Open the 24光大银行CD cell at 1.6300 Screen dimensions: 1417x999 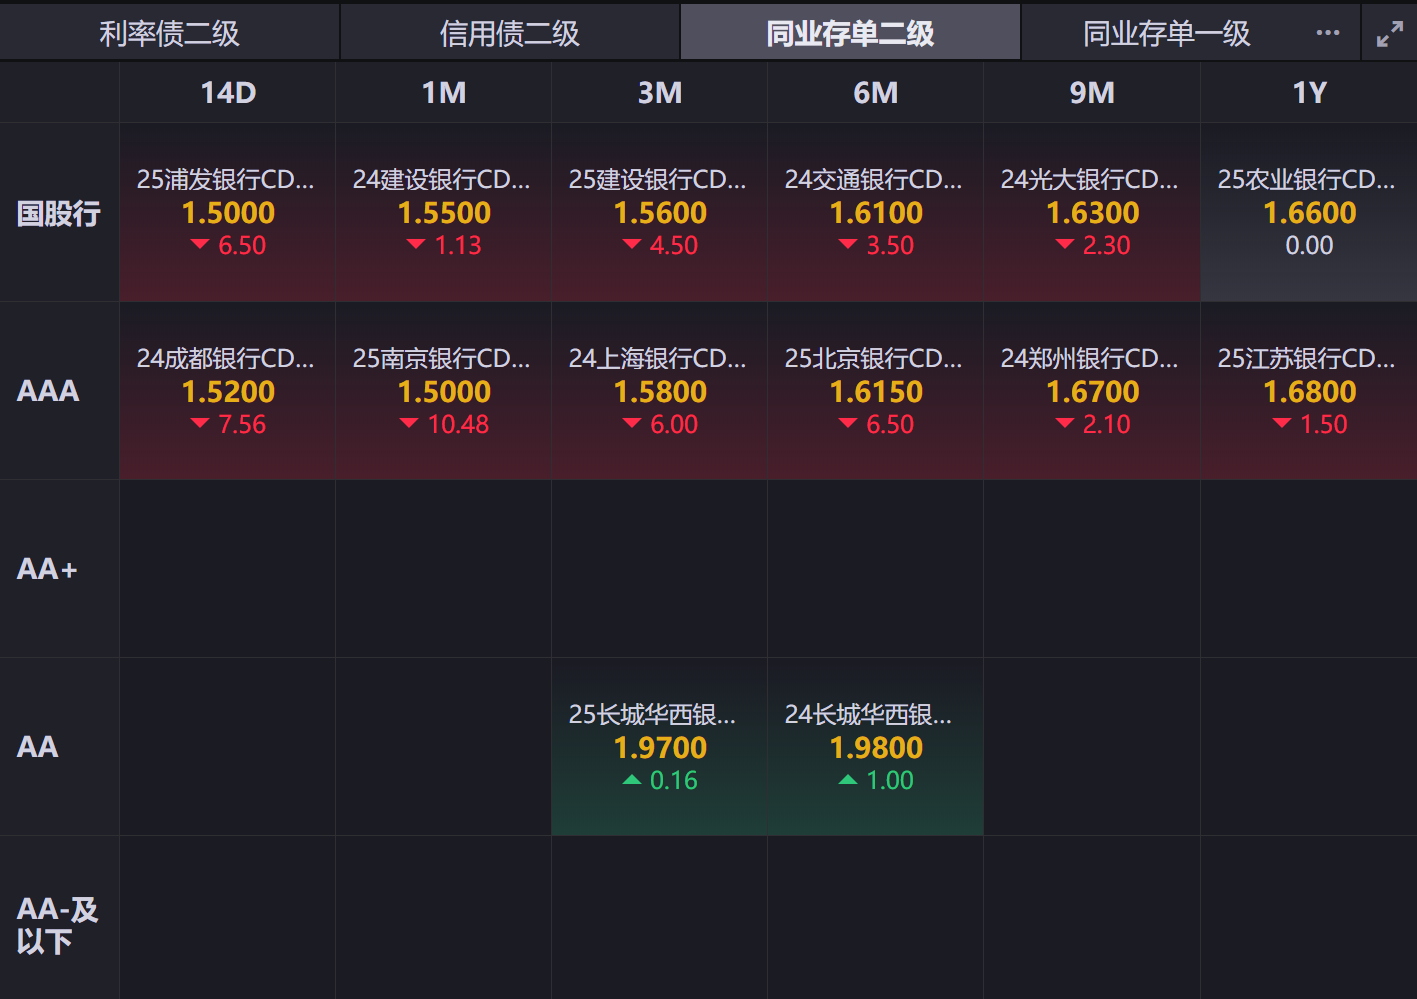click(1092, 212)
